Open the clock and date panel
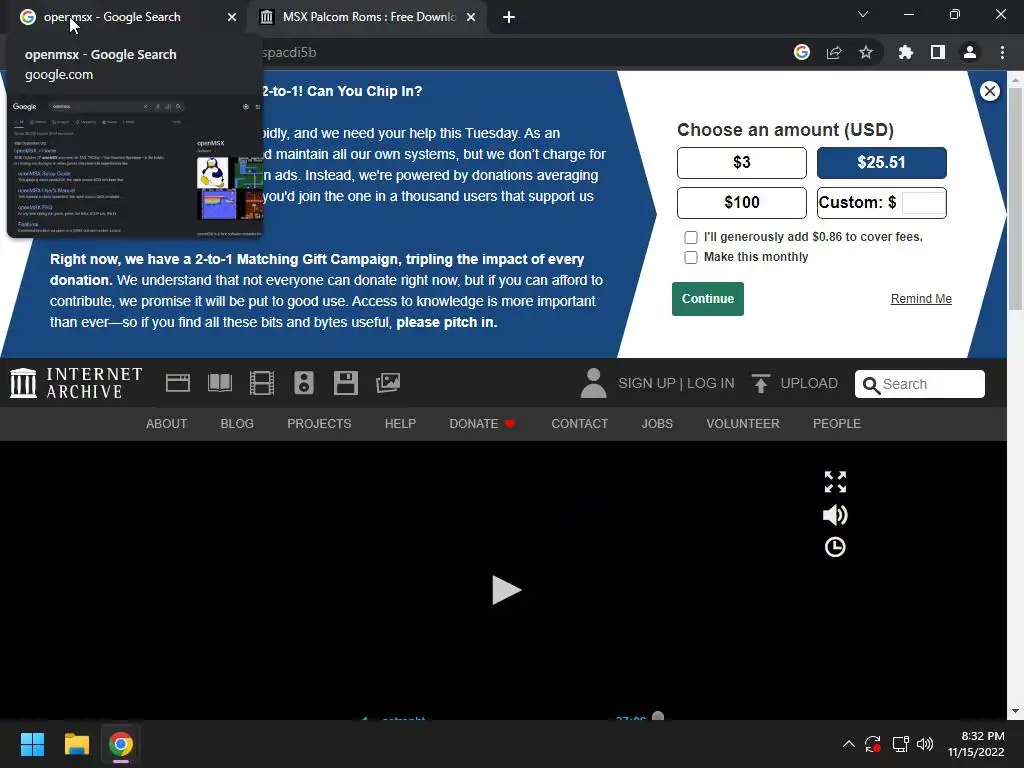The width and height of the screenshot is (1024, 768). [976, 744]
